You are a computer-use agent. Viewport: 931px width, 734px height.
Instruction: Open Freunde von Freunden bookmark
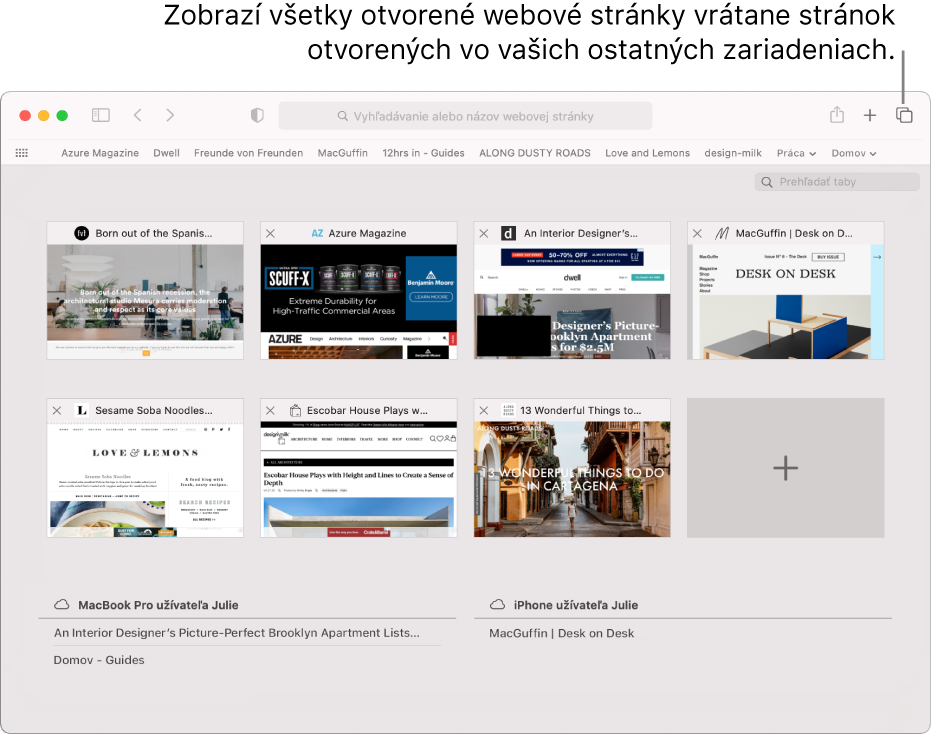click(x=248, y=153)
